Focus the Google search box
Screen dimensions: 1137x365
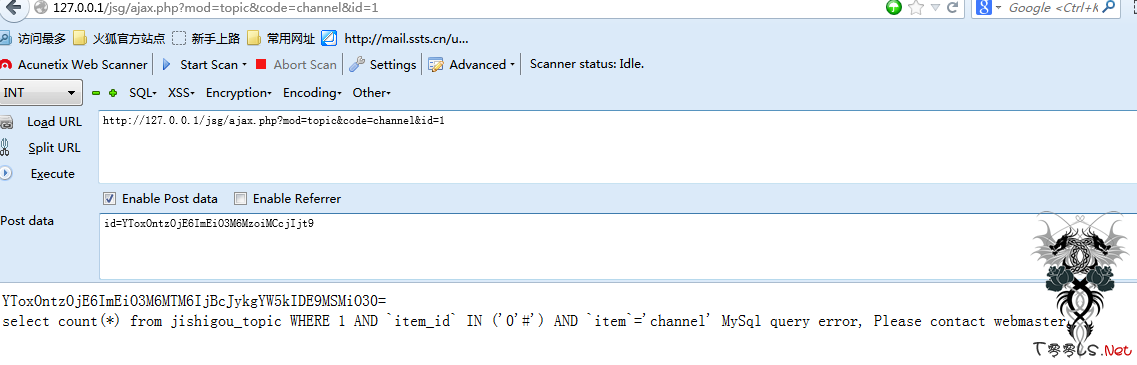pos(1053,8)
